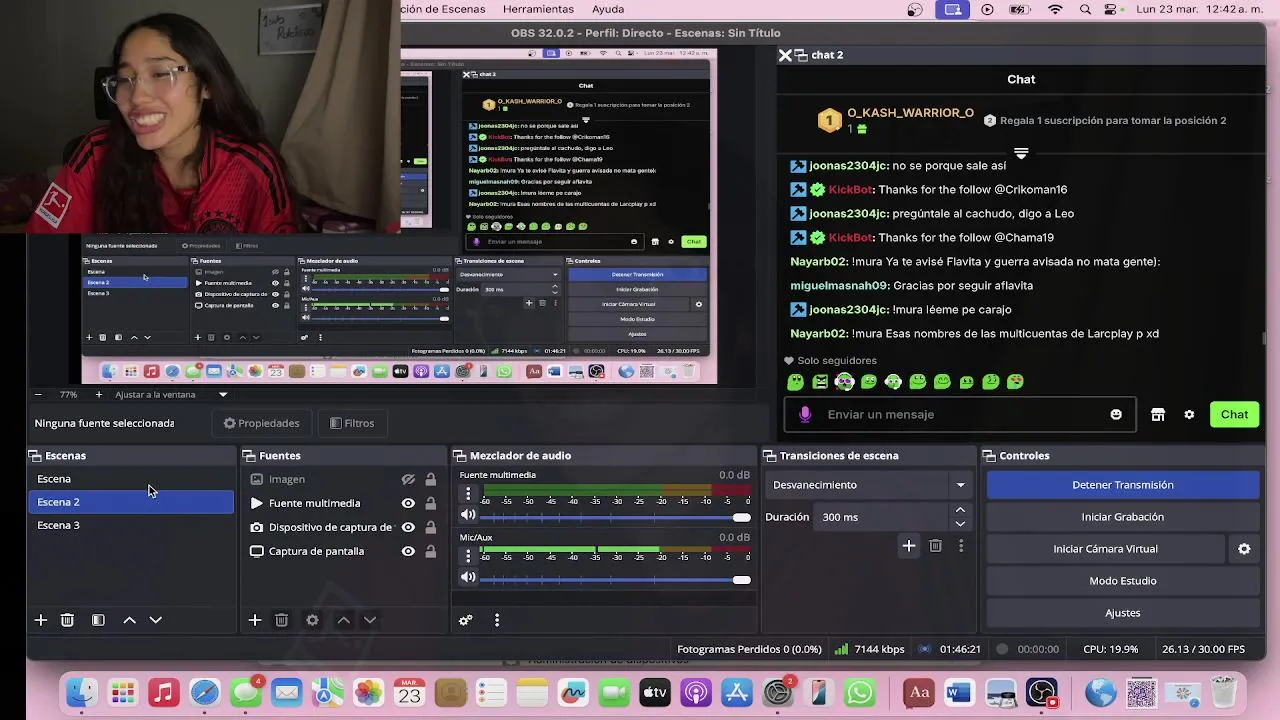The height and width of the screenshot is (720, 1280).
Task: Open scene filters icon in Escenas toolbar
Action: (98, 620)
